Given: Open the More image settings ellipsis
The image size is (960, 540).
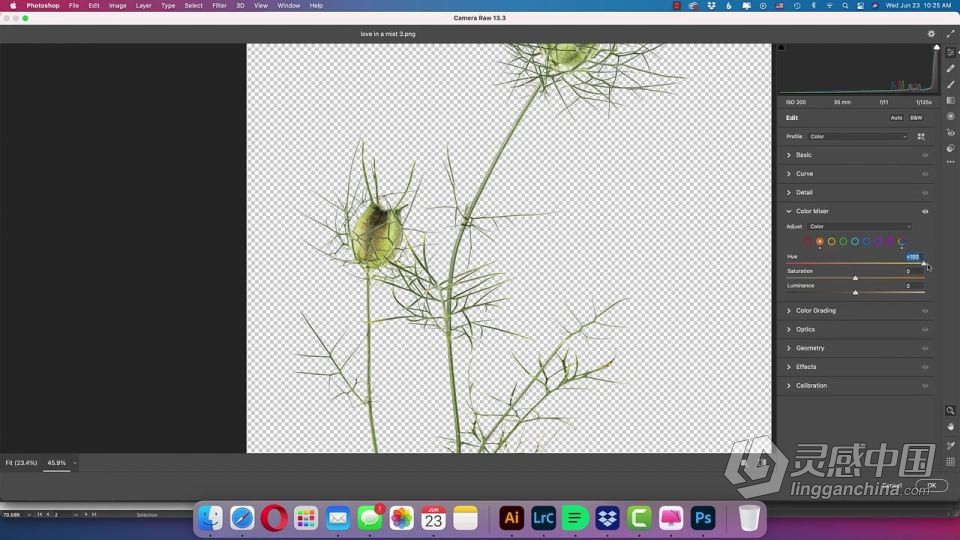Looking at the screenshot, I should point(950,162).
